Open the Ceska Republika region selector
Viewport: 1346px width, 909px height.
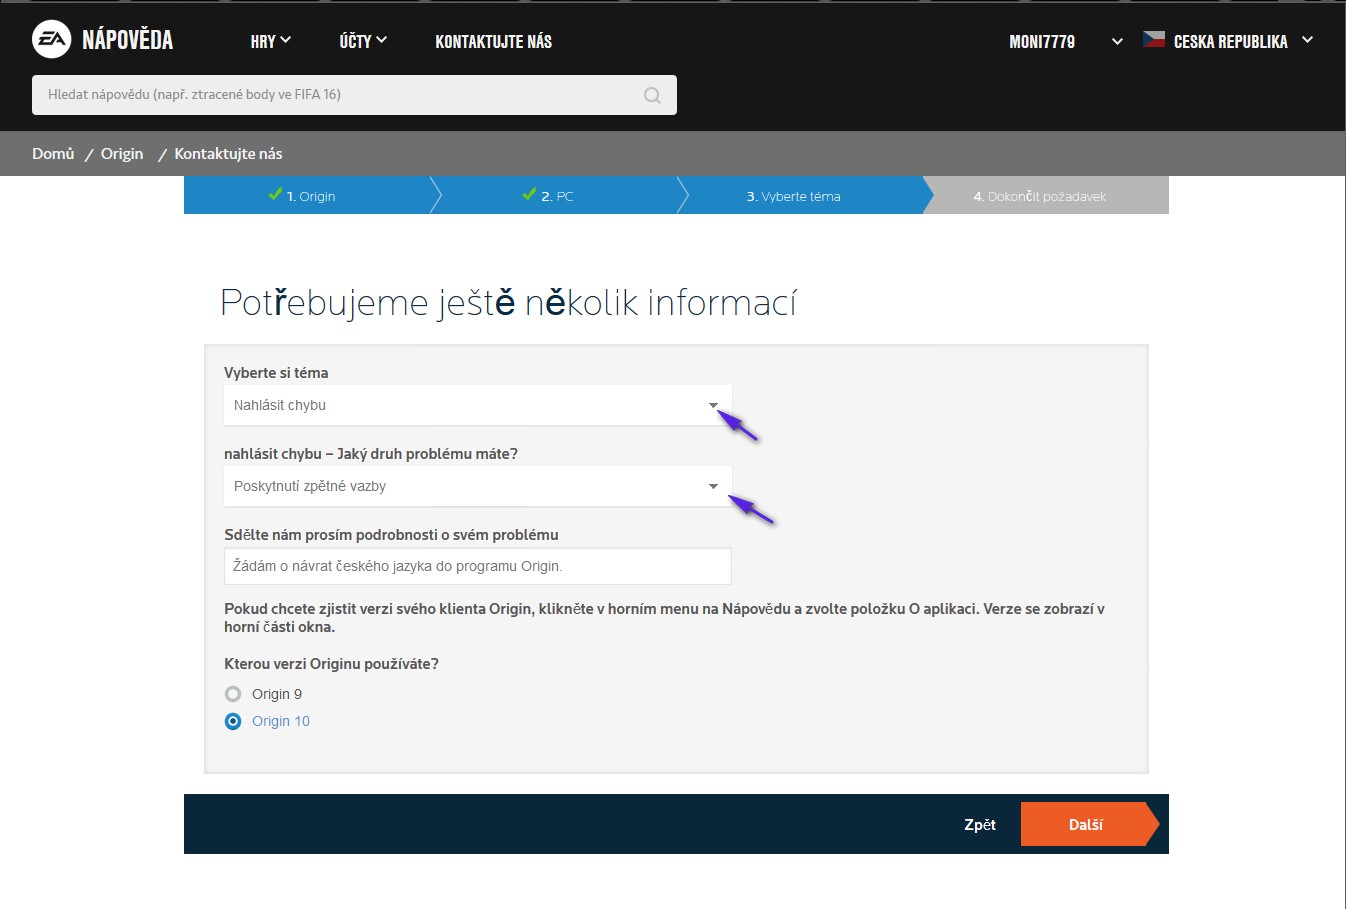[x=1228, y=41]
